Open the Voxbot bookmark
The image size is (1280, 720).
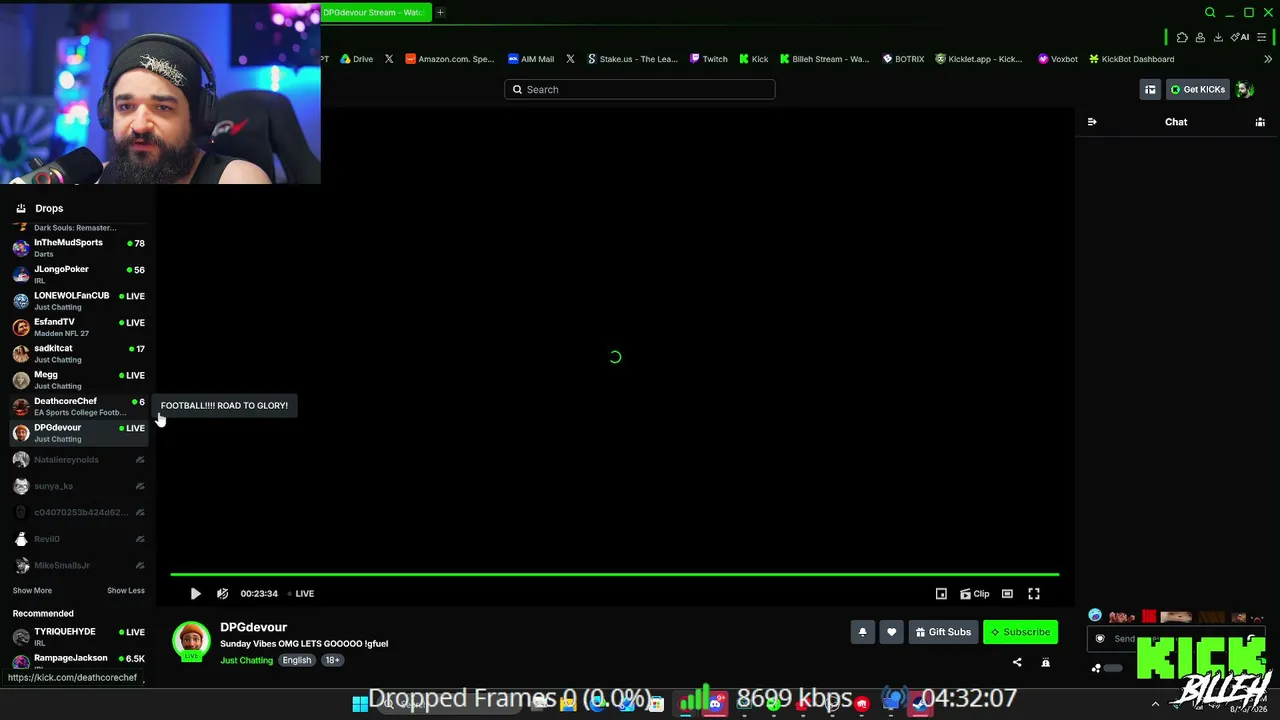click(x=1058, y=59)
